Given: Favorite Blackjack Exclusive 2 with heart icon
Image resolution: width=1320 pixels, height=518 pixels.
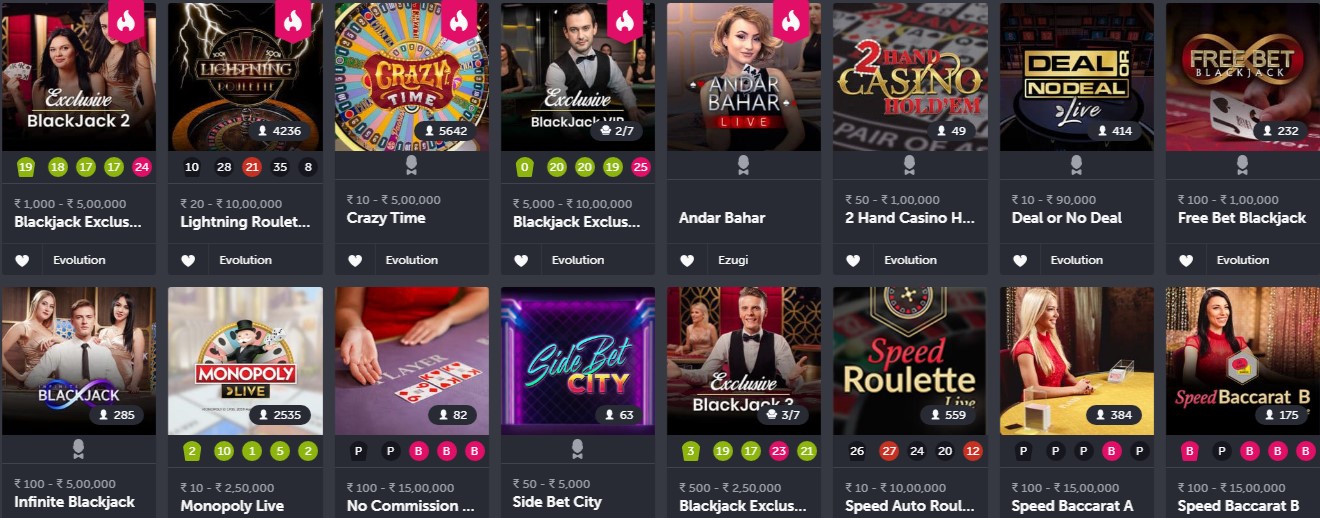Looking at the screenshot, I should pyautogui.click(x=22, y=260).
